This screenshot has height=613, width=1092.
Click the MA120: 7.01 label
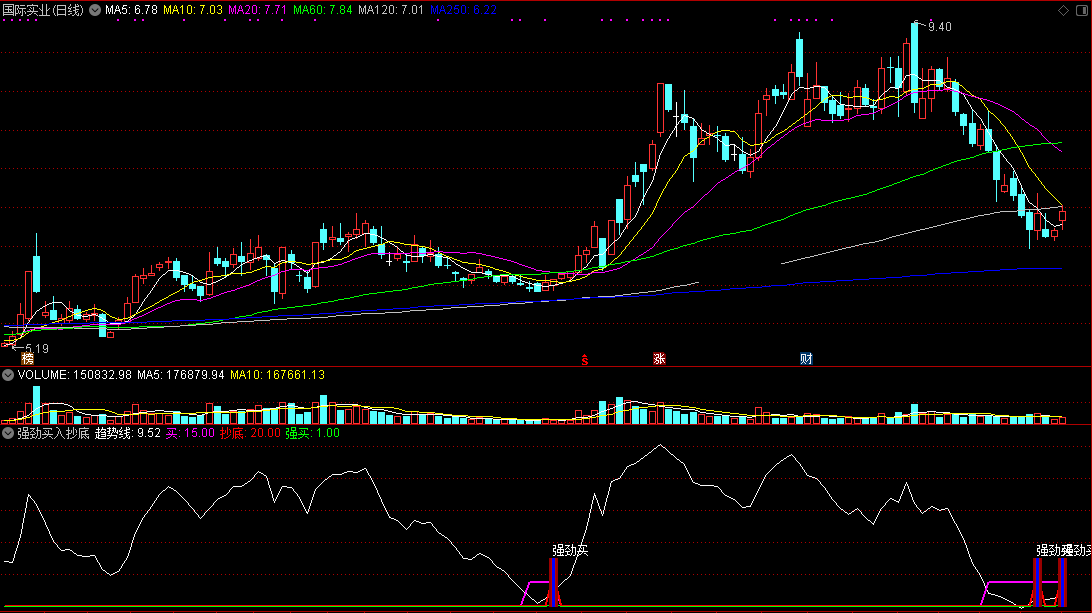click(x=391, y=10)
